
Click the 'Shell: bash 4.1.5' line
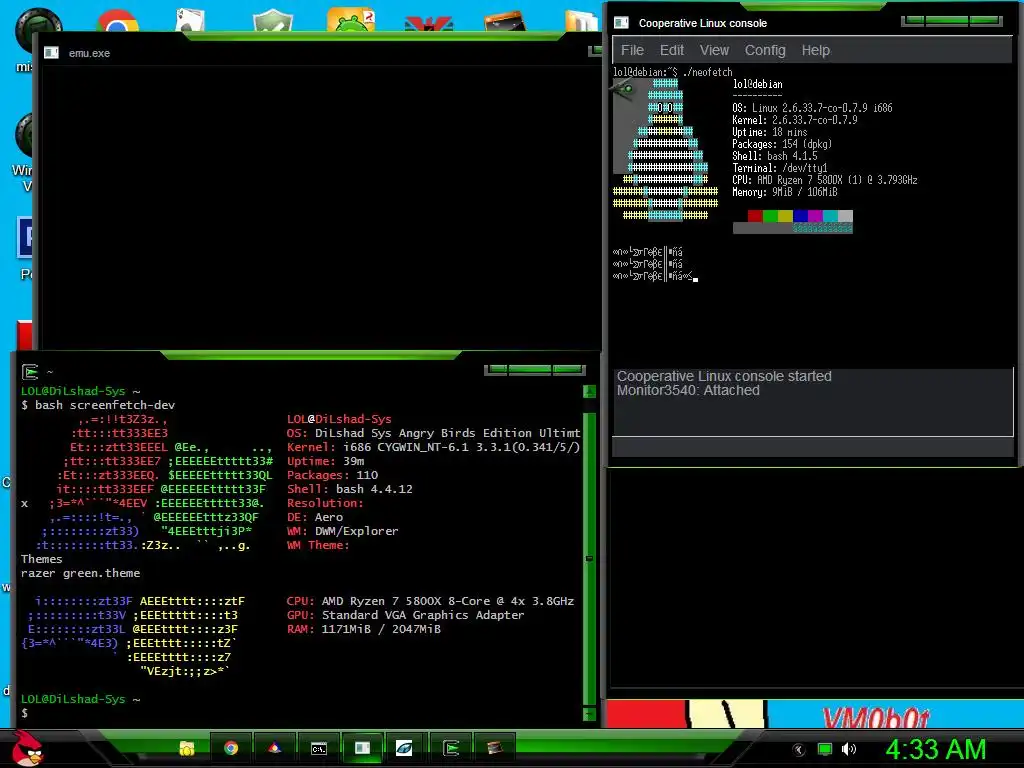click(x=775, y=156)
